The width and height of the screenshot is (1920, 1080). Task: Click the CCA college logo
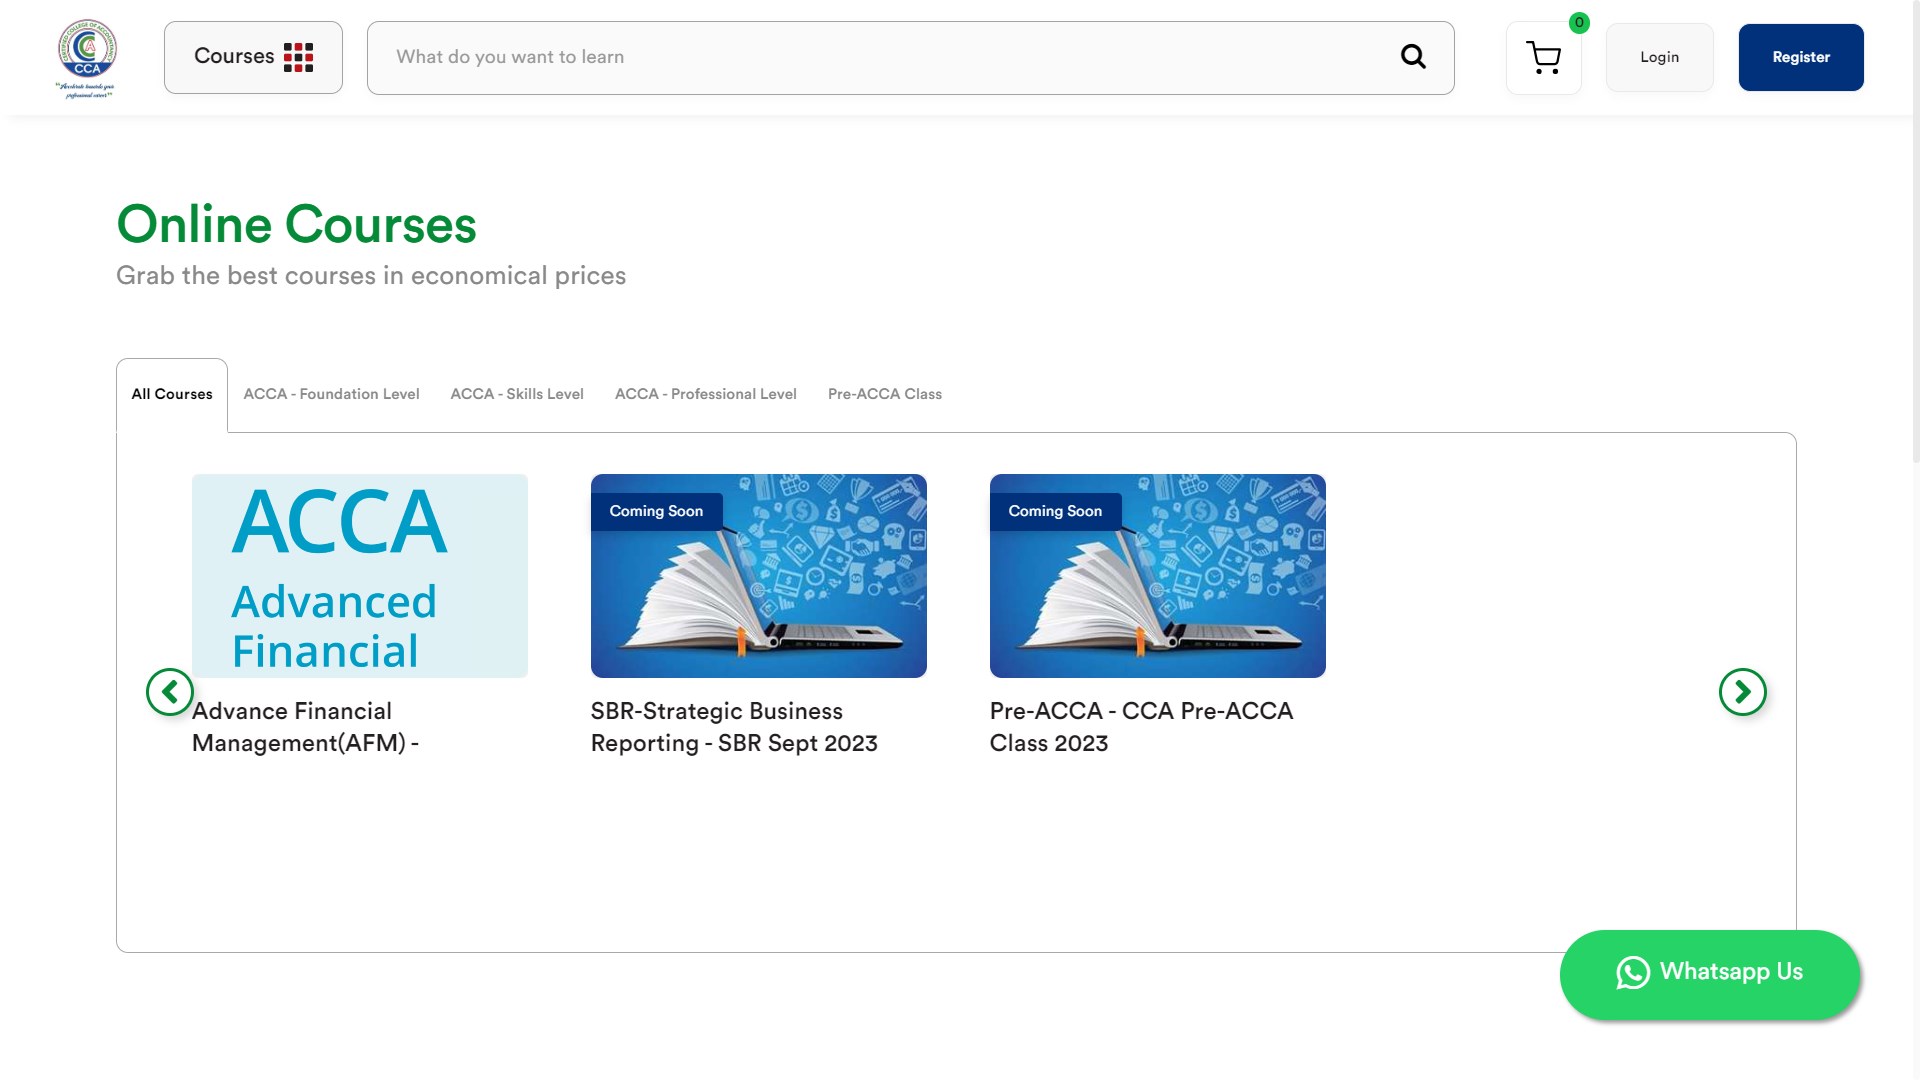point(87,57)
